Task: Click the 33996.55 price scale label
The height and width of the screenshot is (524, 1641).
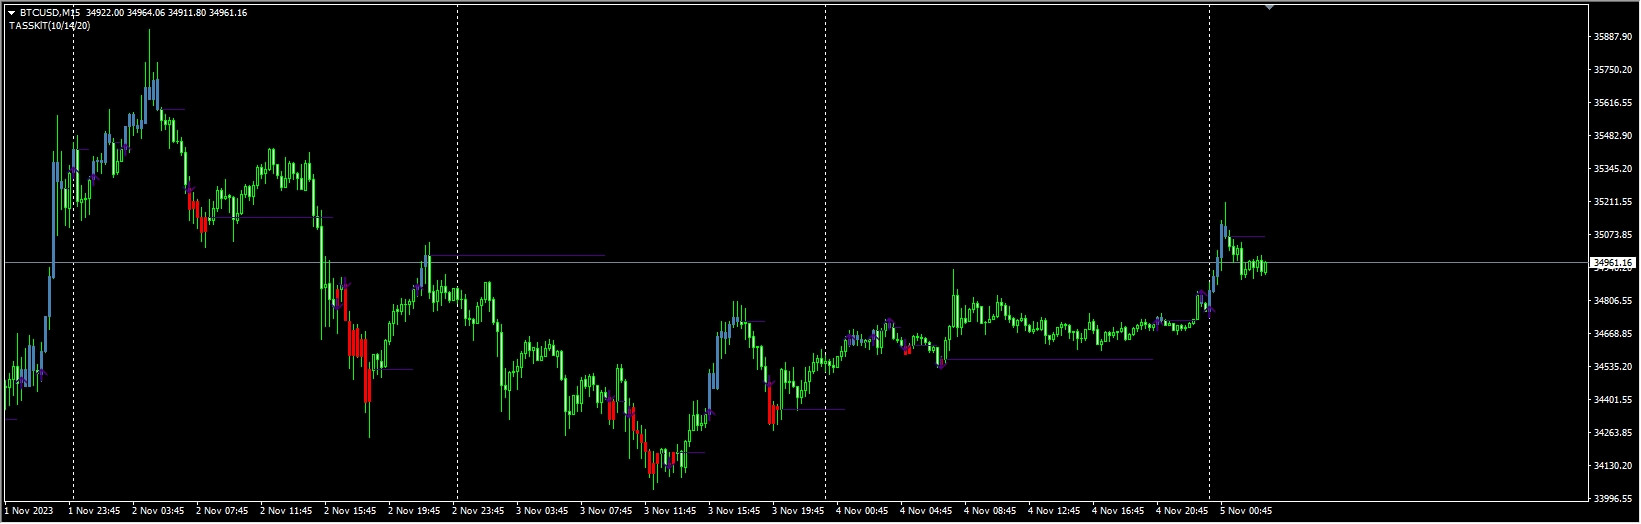Action: 1613,499
